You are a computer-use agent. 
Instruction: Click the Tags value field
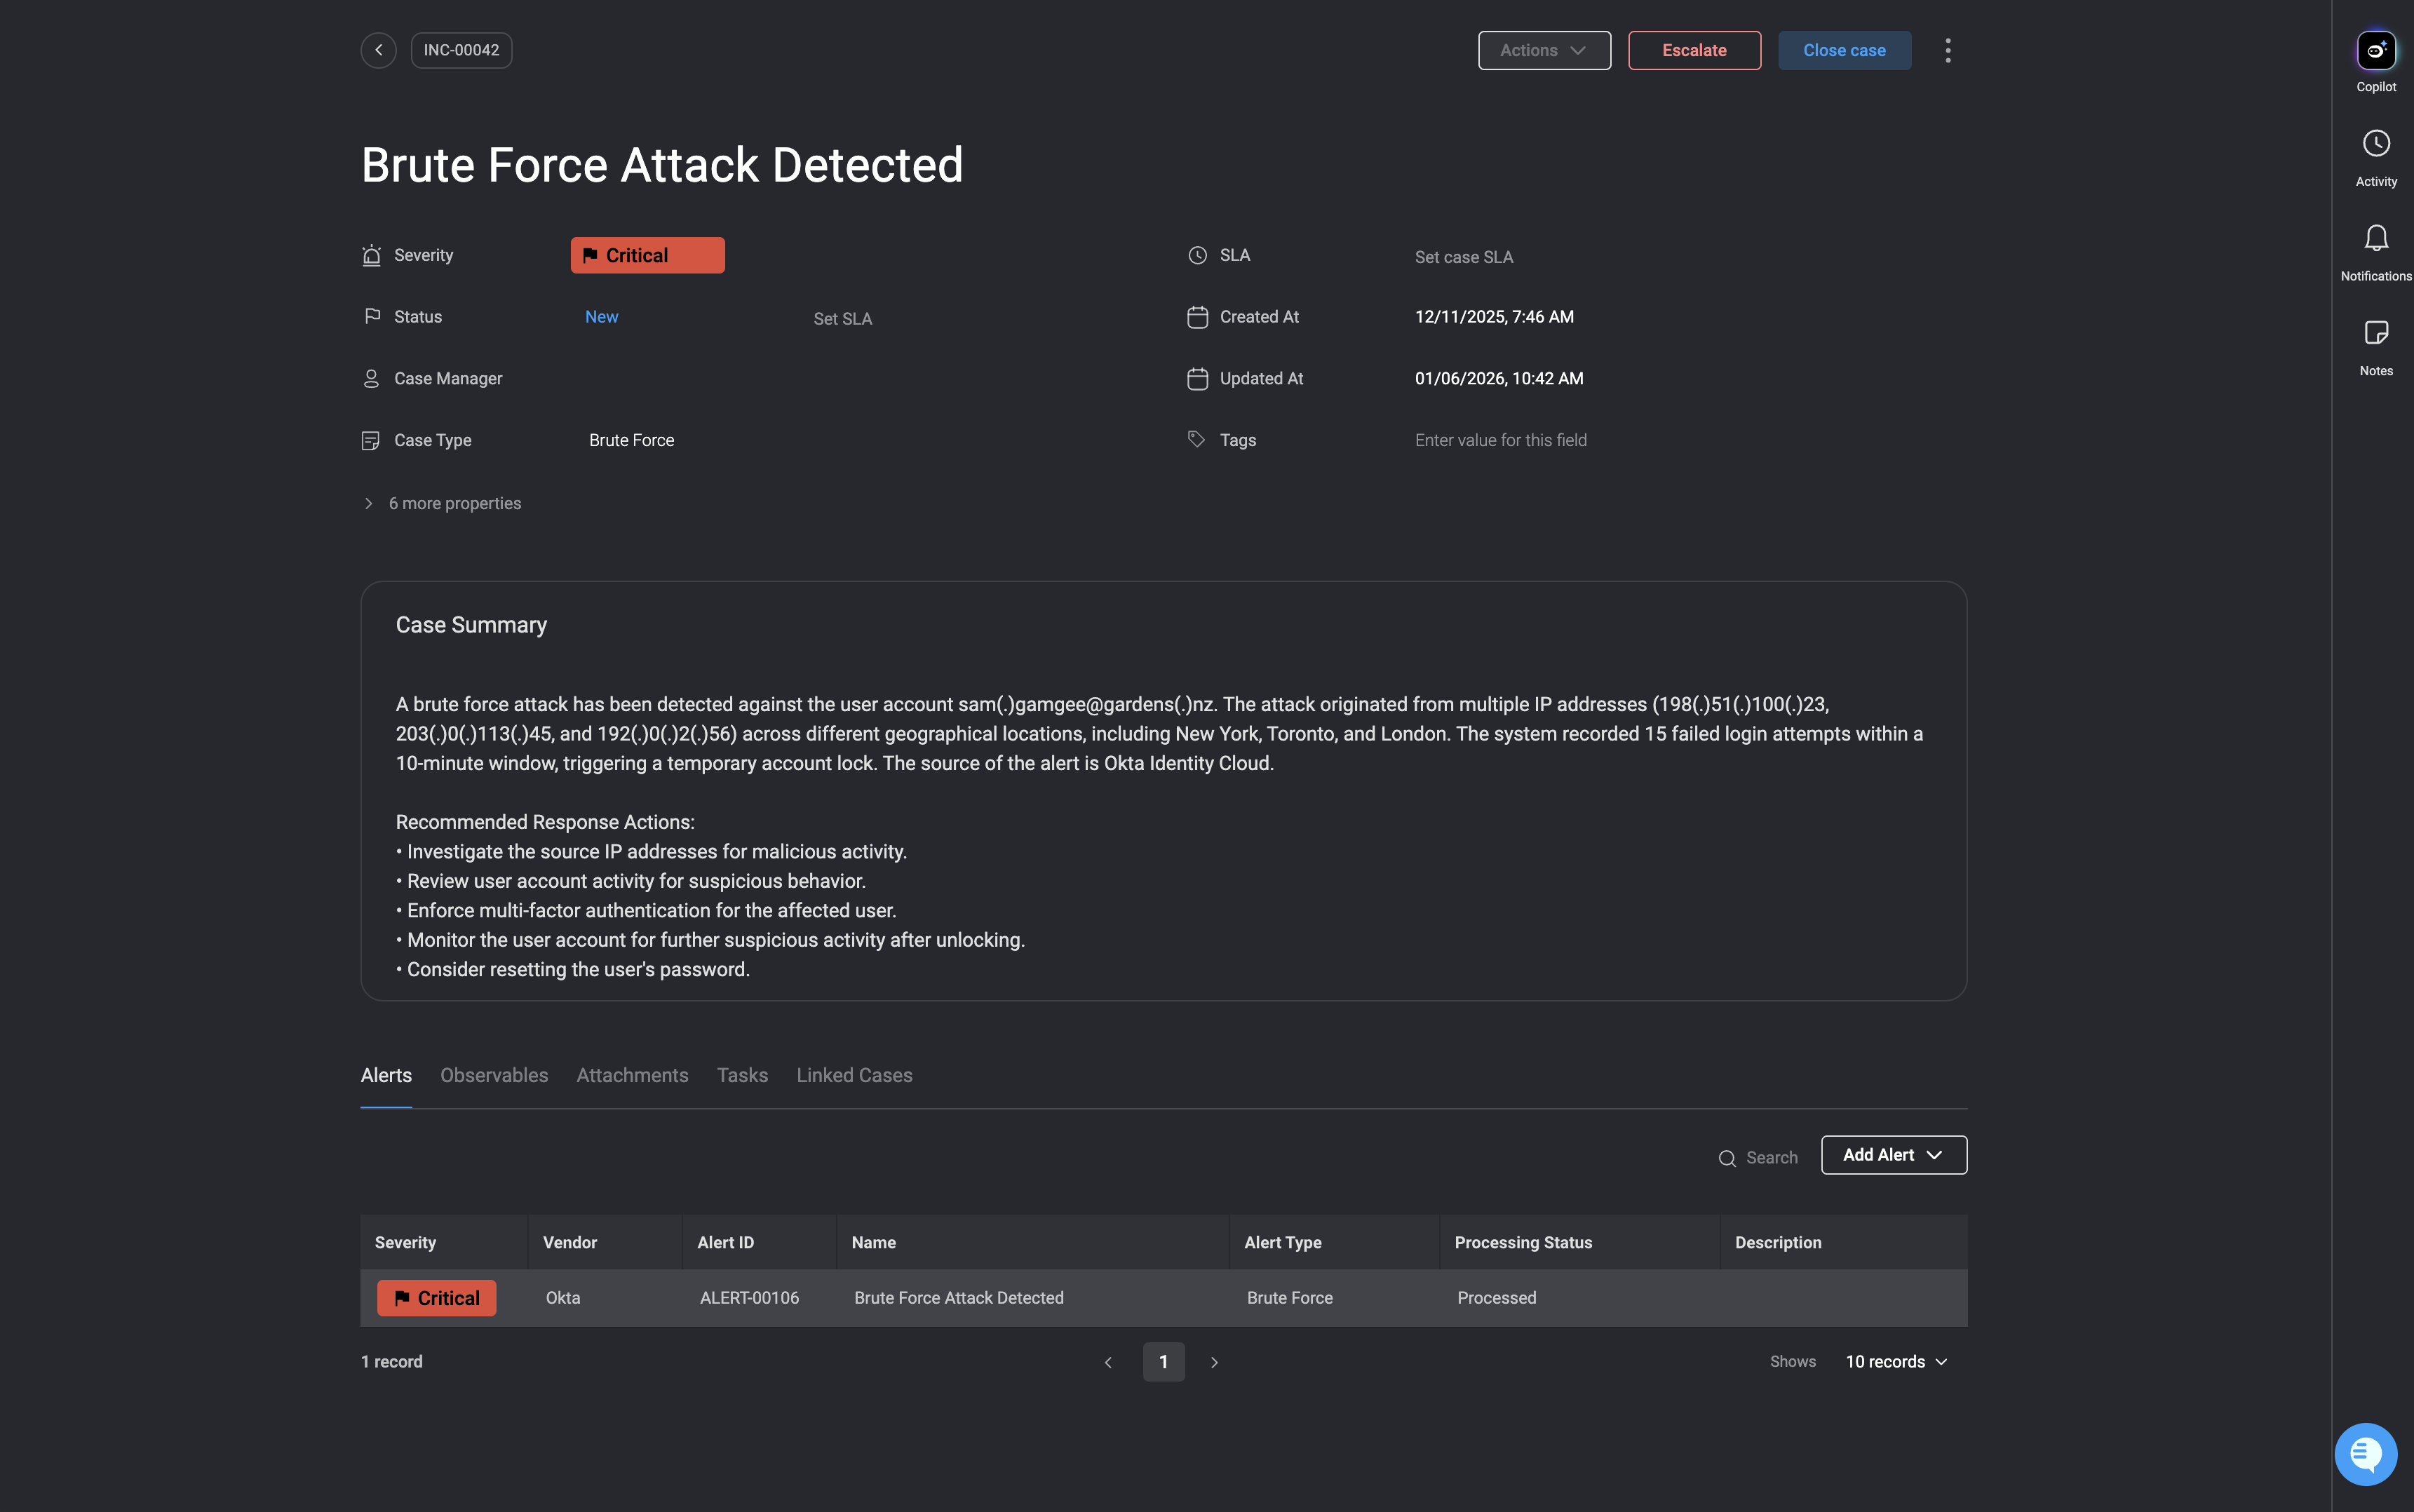1500,440
